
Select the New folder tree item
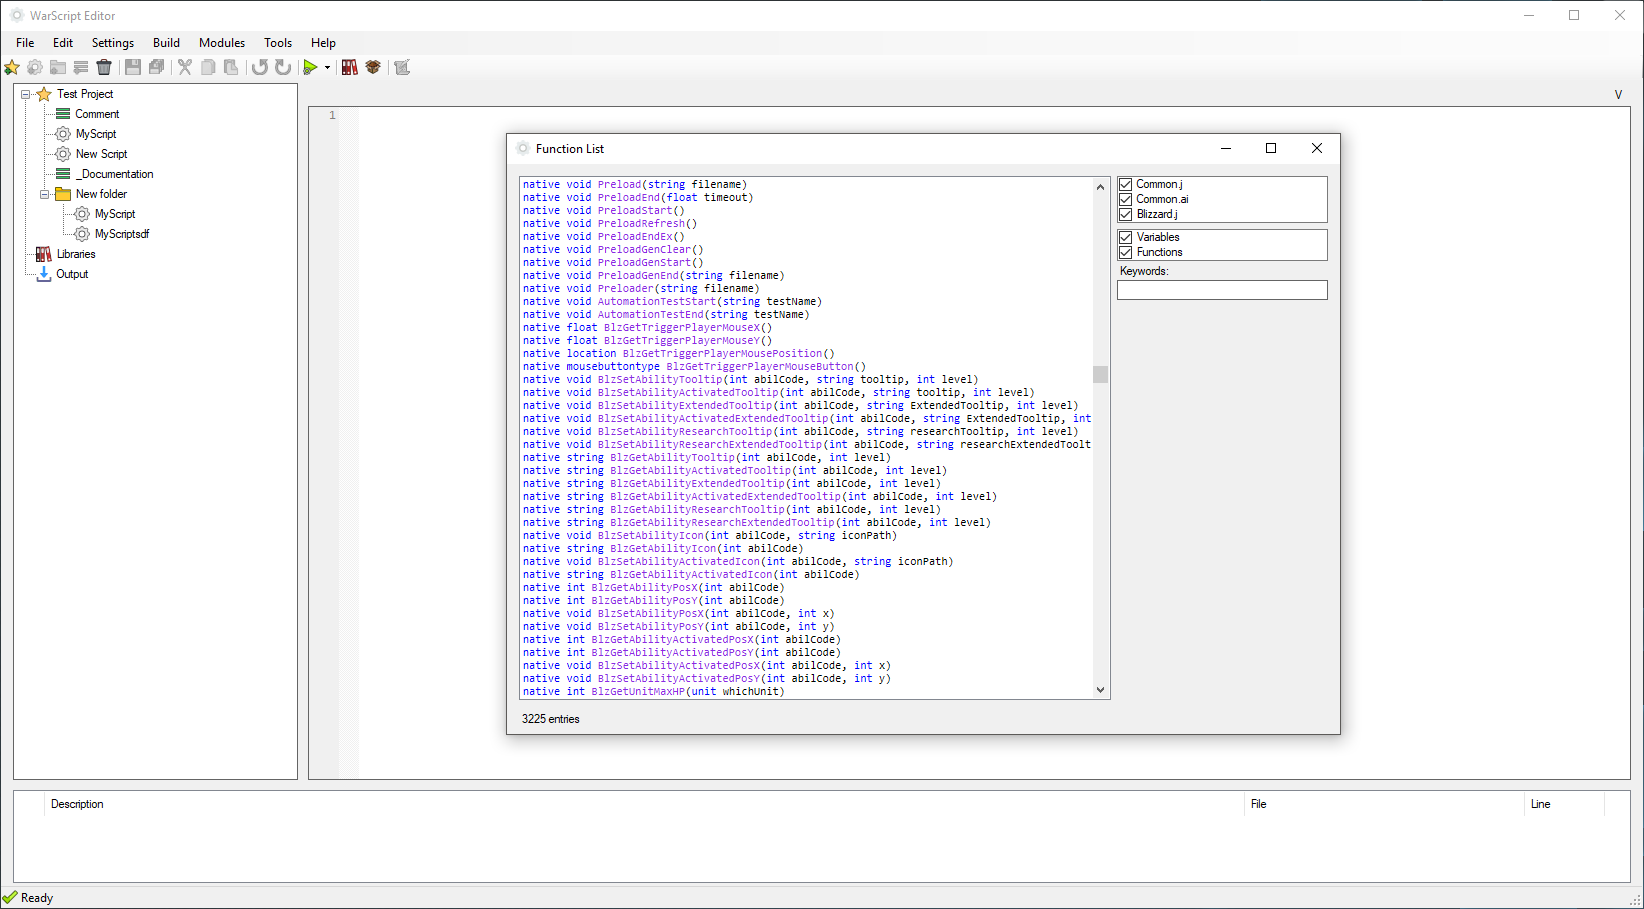[101, 194]
